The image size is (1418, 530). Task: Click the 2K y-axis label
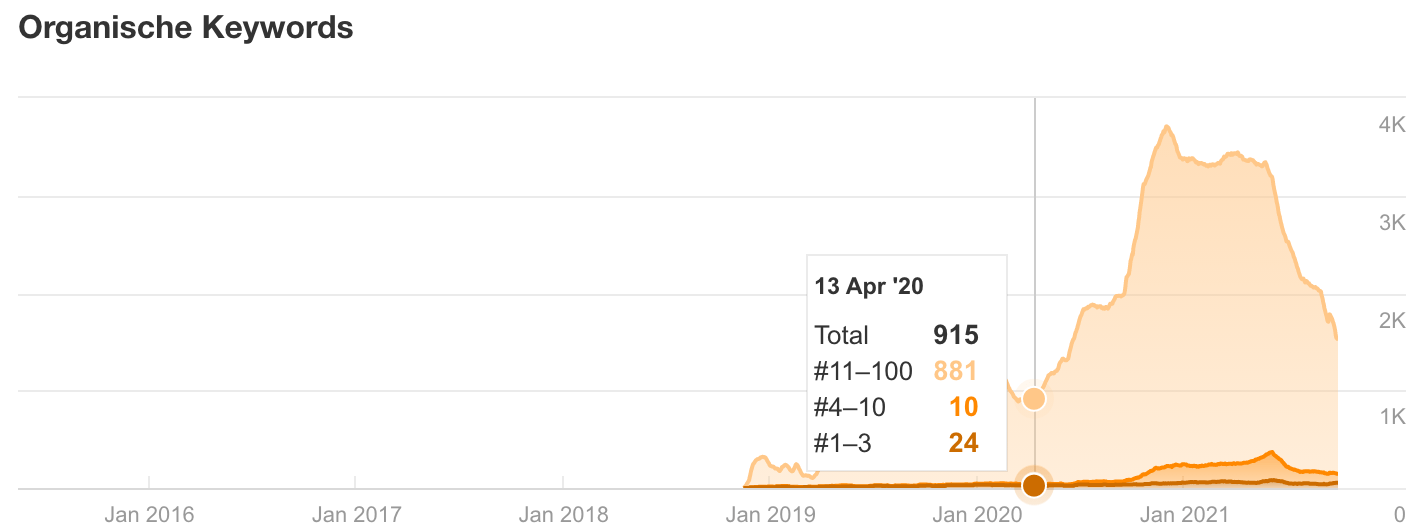point(1392,320)
